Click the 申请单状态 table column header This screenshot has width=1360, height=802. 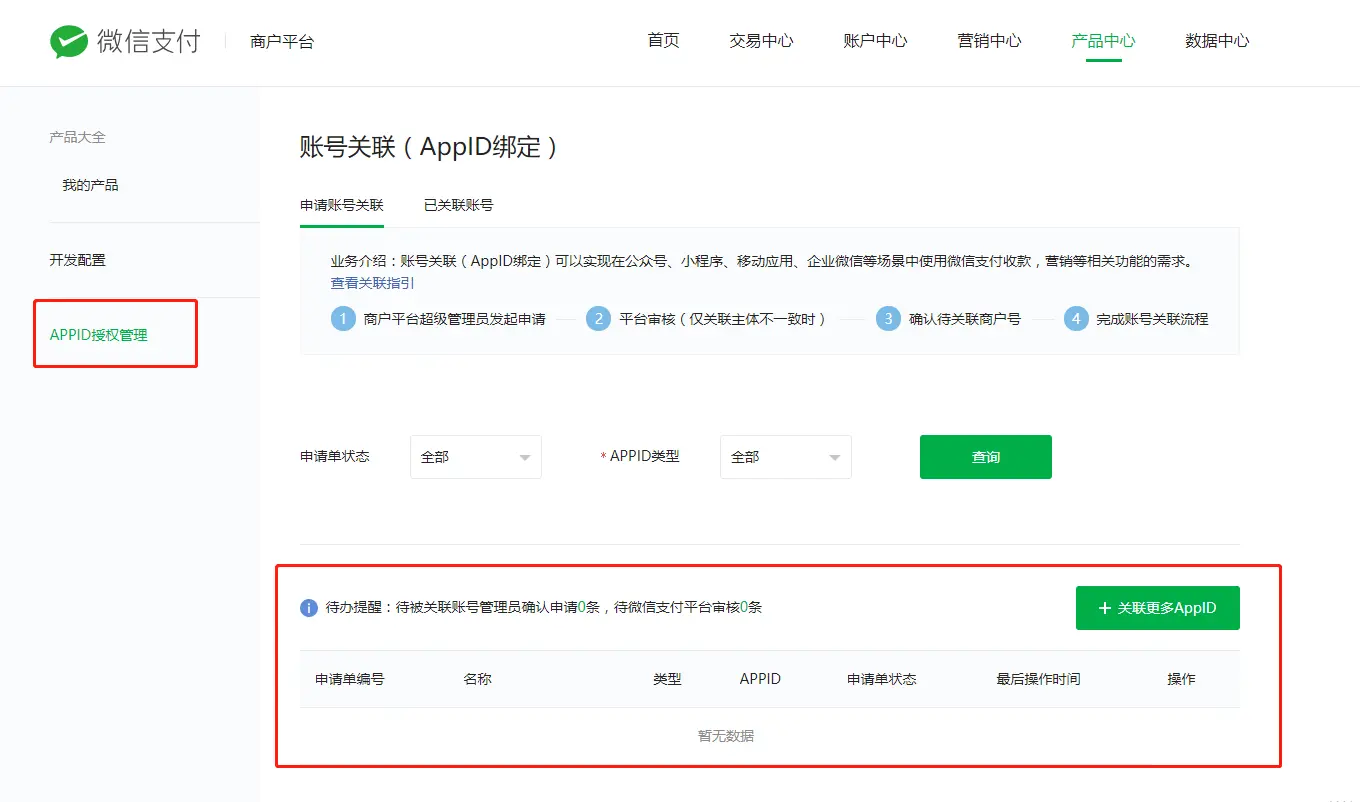(882, 679)
